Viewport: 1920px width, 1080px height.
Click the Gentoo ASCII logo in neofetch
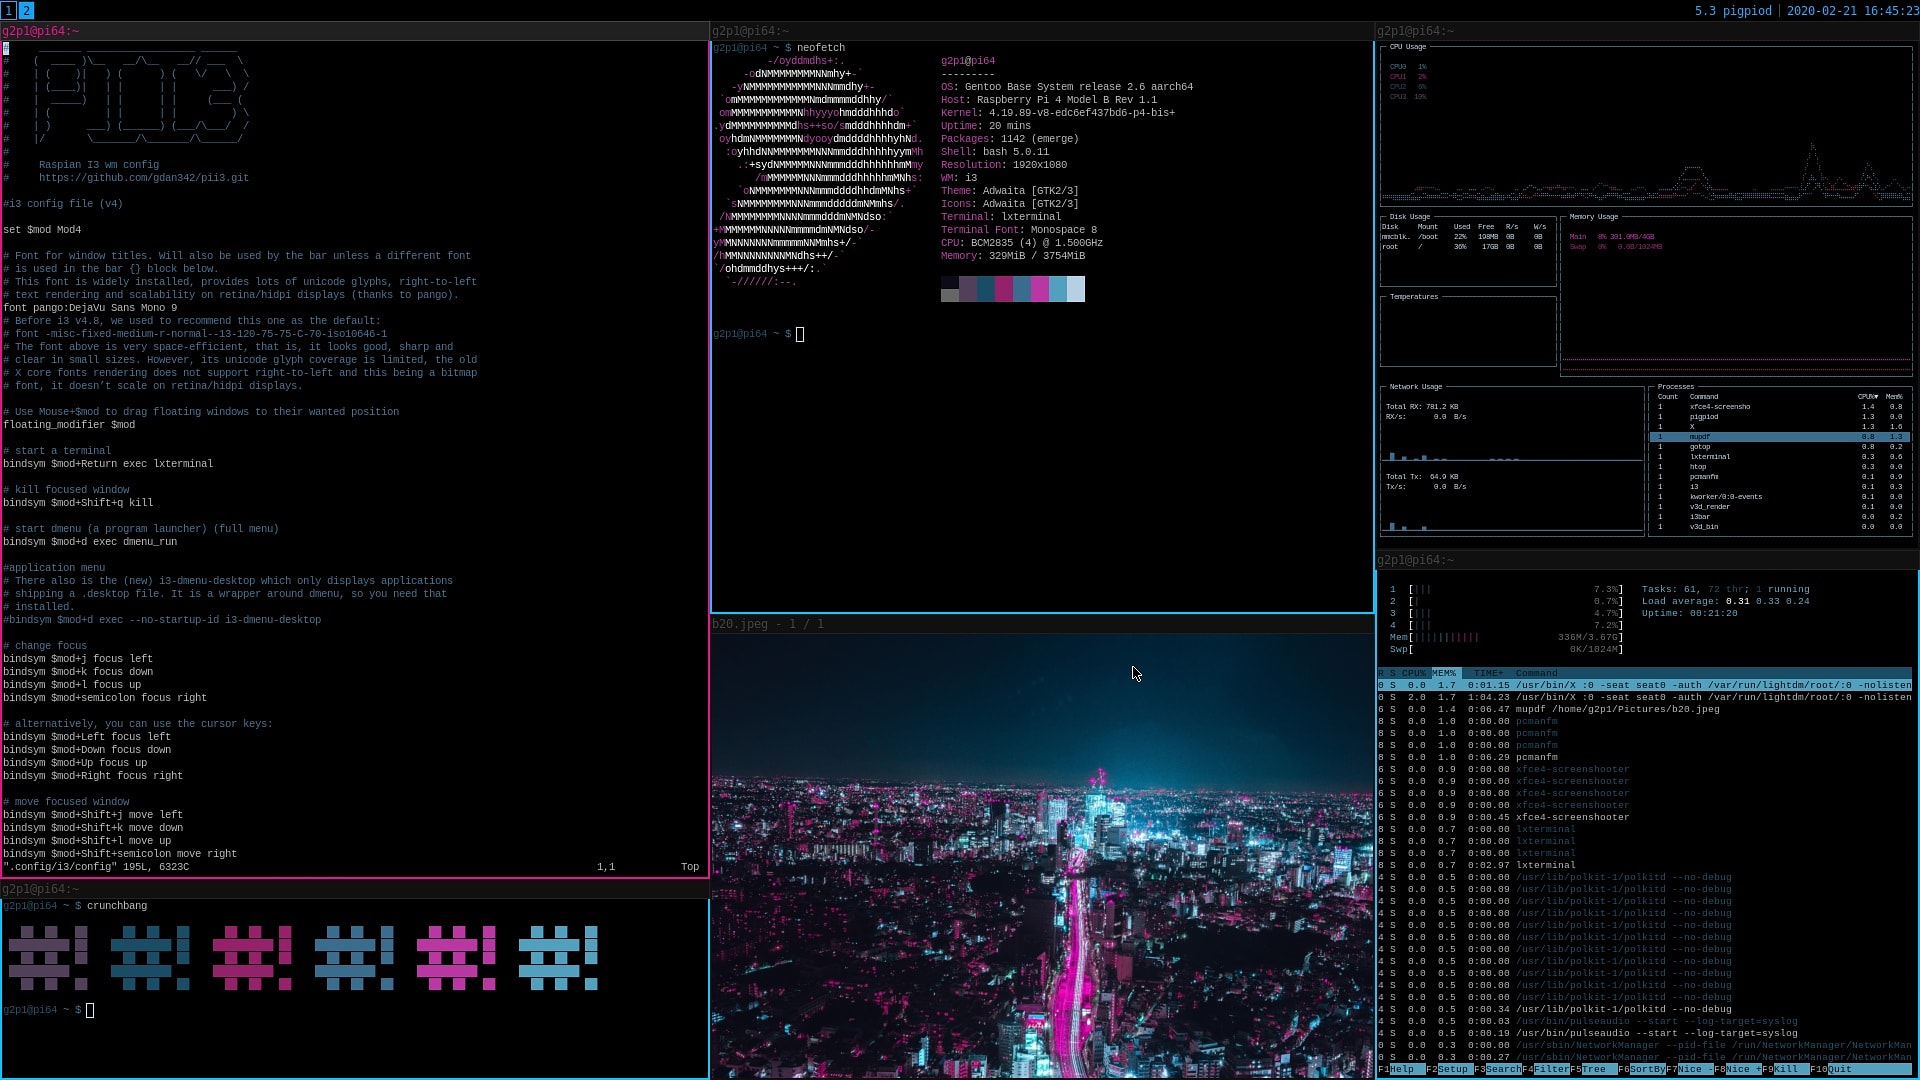point(818,172)
